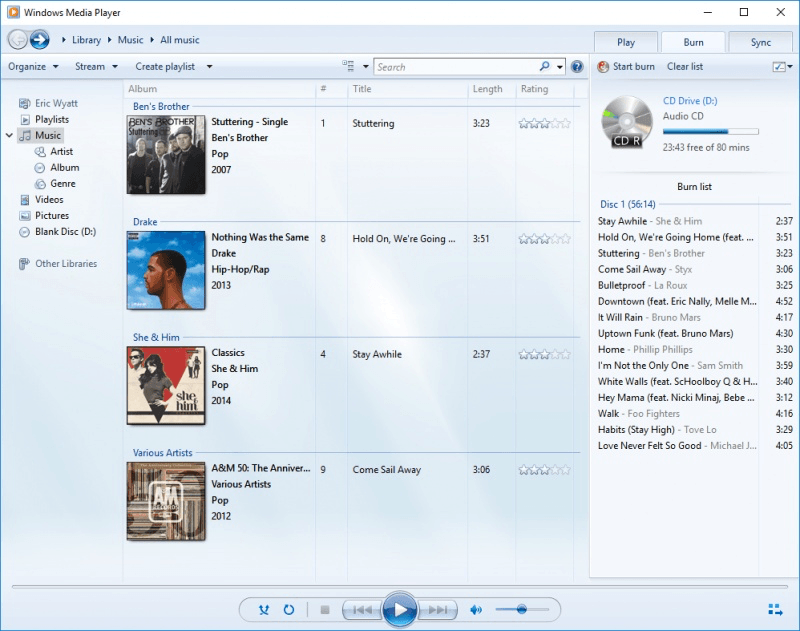
Task: Switch to the Play tab
Action: tap(626, 42)
